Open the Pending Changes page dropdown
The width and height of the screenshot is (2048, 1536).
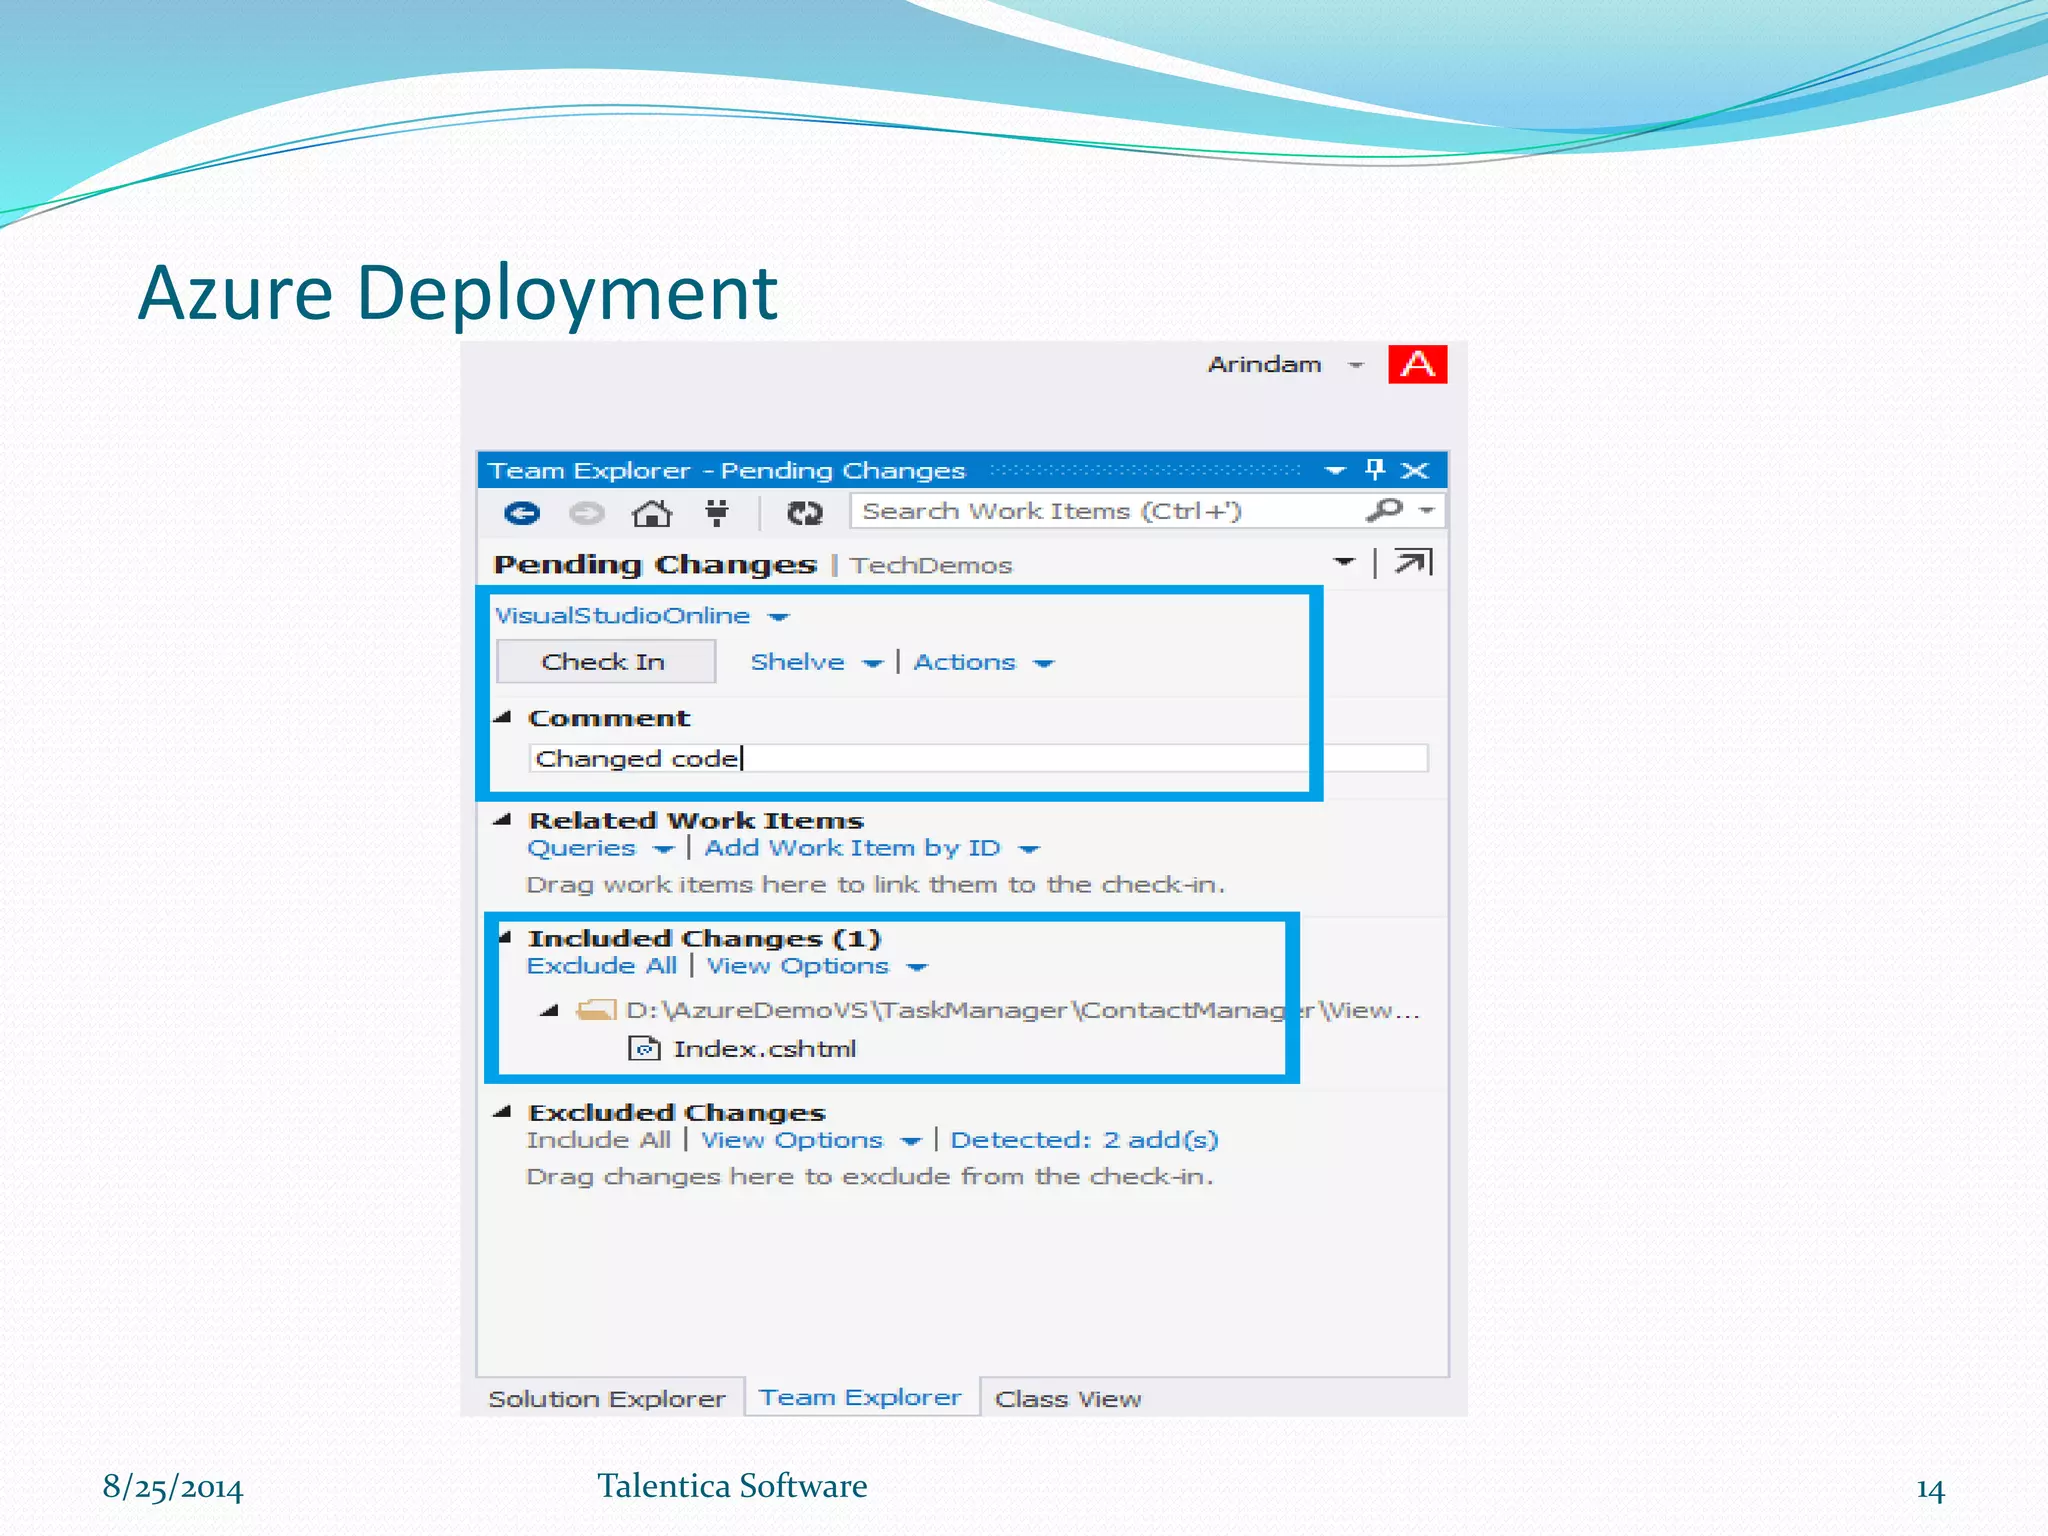tap(1344, 562)
